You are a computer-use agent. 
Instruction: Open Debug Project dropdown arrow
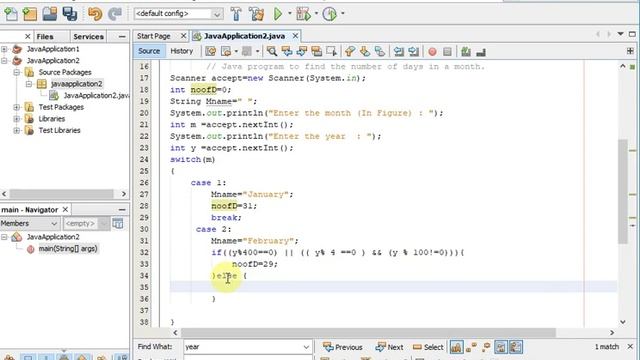click(316, 13)
